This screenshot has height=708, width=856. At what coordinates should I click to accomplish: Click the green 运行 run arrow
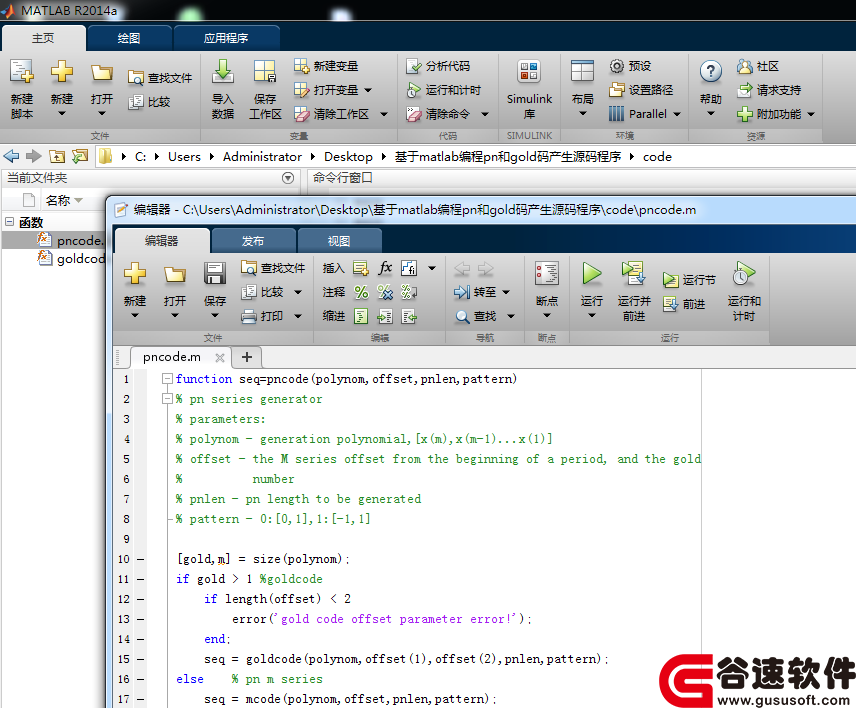(591, 273)
